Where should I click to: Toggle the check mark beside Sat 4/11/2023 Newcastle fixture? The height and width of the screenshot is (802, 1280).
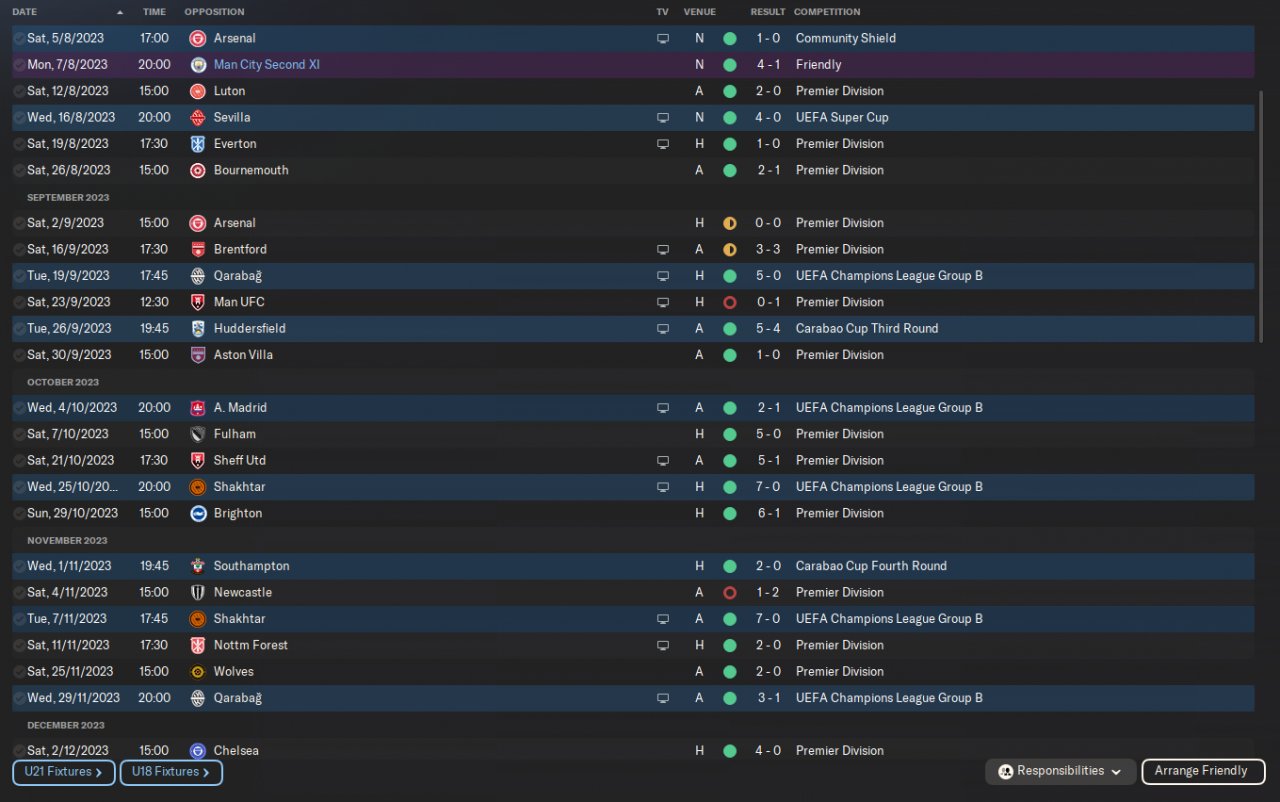(19, 592)
